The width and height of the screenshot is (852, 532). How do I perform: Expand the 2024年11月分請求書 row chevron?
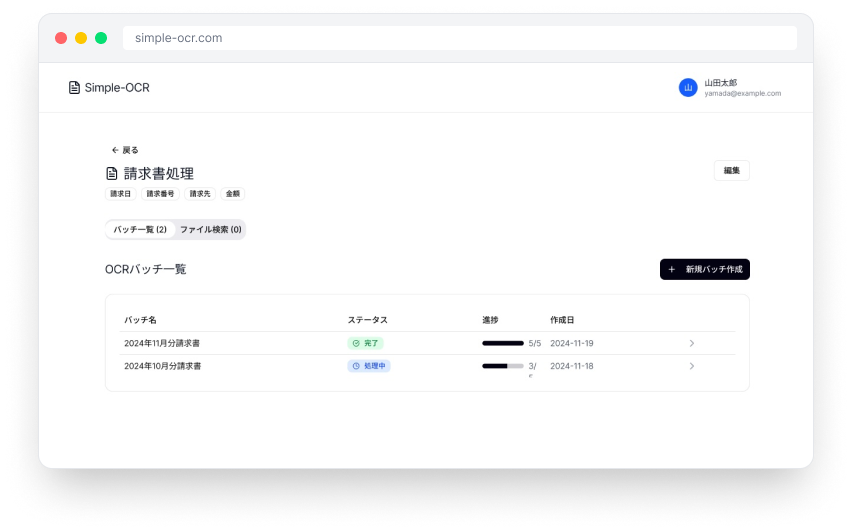(692, 343)
